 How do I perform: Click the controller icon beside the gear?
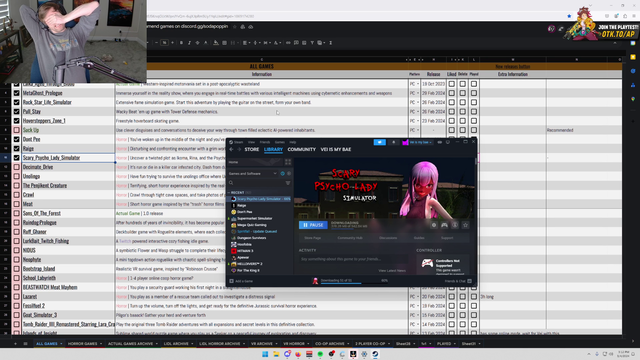[444, 225]
